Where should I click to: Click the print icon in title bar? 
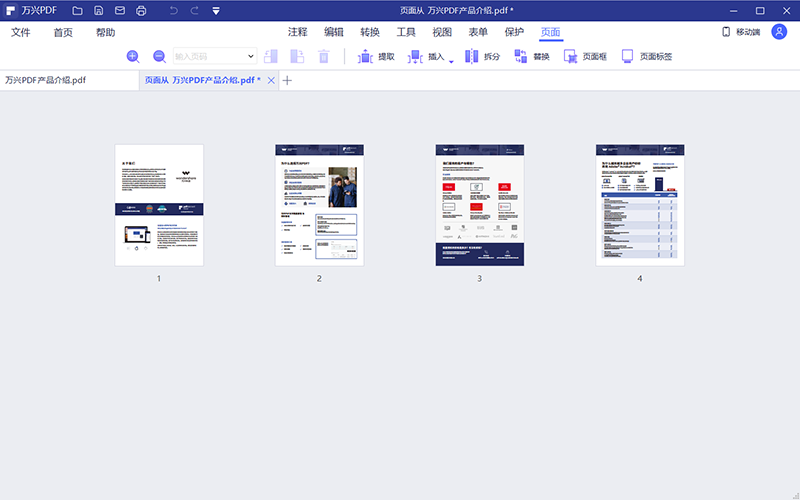[x=141, y=11]
